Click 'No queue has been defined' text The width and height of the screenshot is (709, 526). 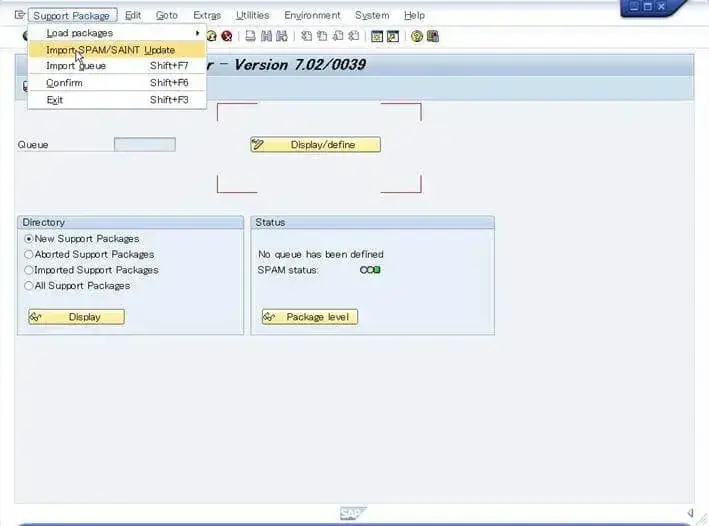(x=321, y=254)
